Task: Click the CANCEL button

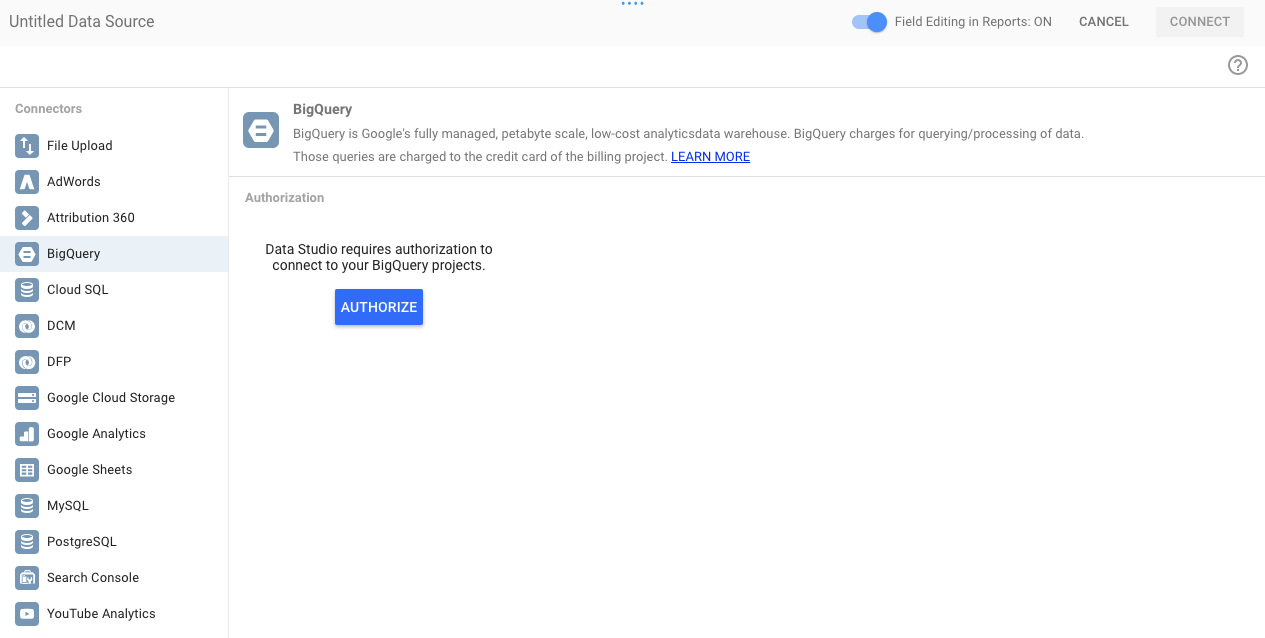Action: coord(1104,22)
